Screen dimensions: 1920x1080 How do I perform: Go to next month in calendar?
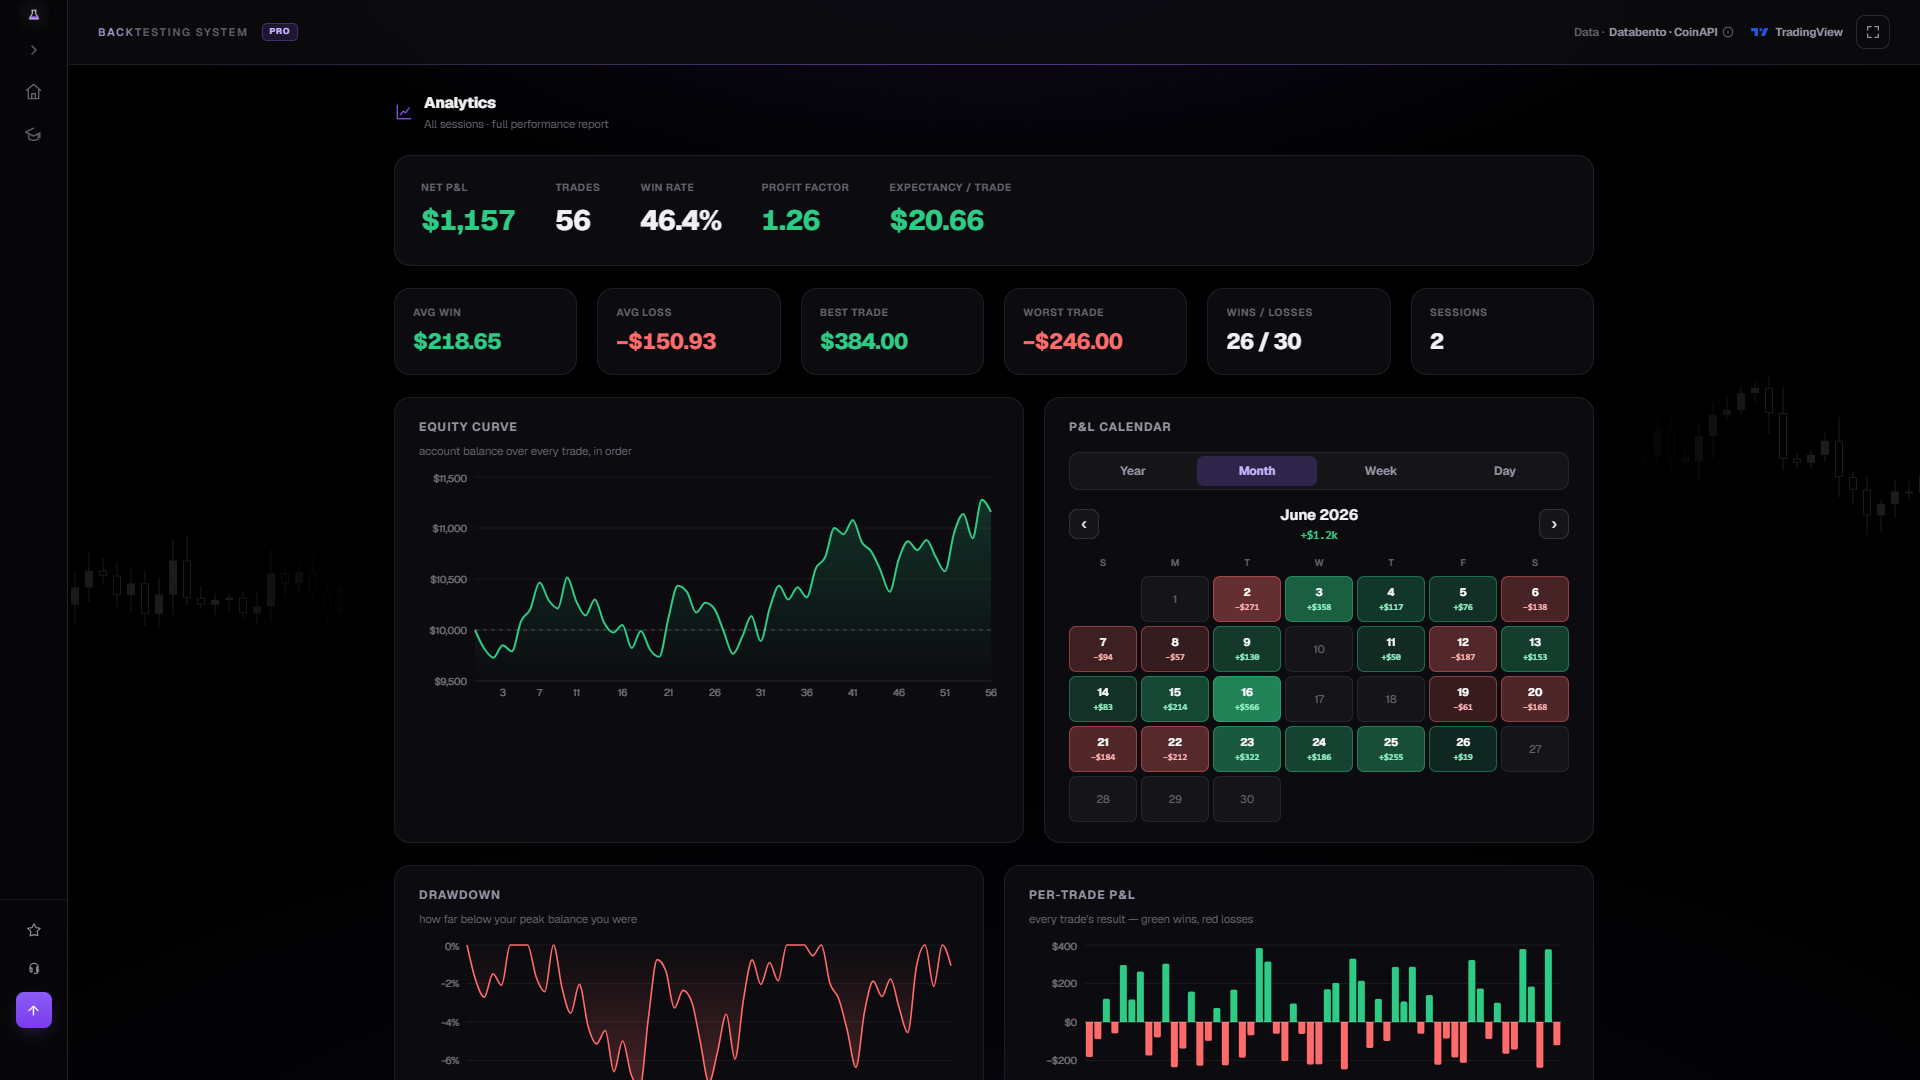coord(1554,524)
